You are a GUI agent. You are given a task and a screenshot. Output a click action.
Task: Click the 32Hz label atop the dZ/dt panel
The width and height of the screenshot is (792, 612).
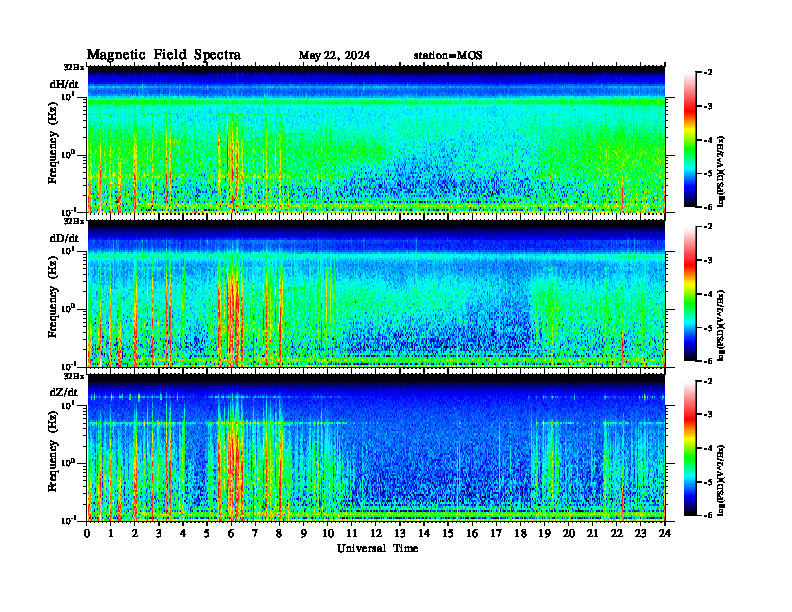click(x=74, y=376)
